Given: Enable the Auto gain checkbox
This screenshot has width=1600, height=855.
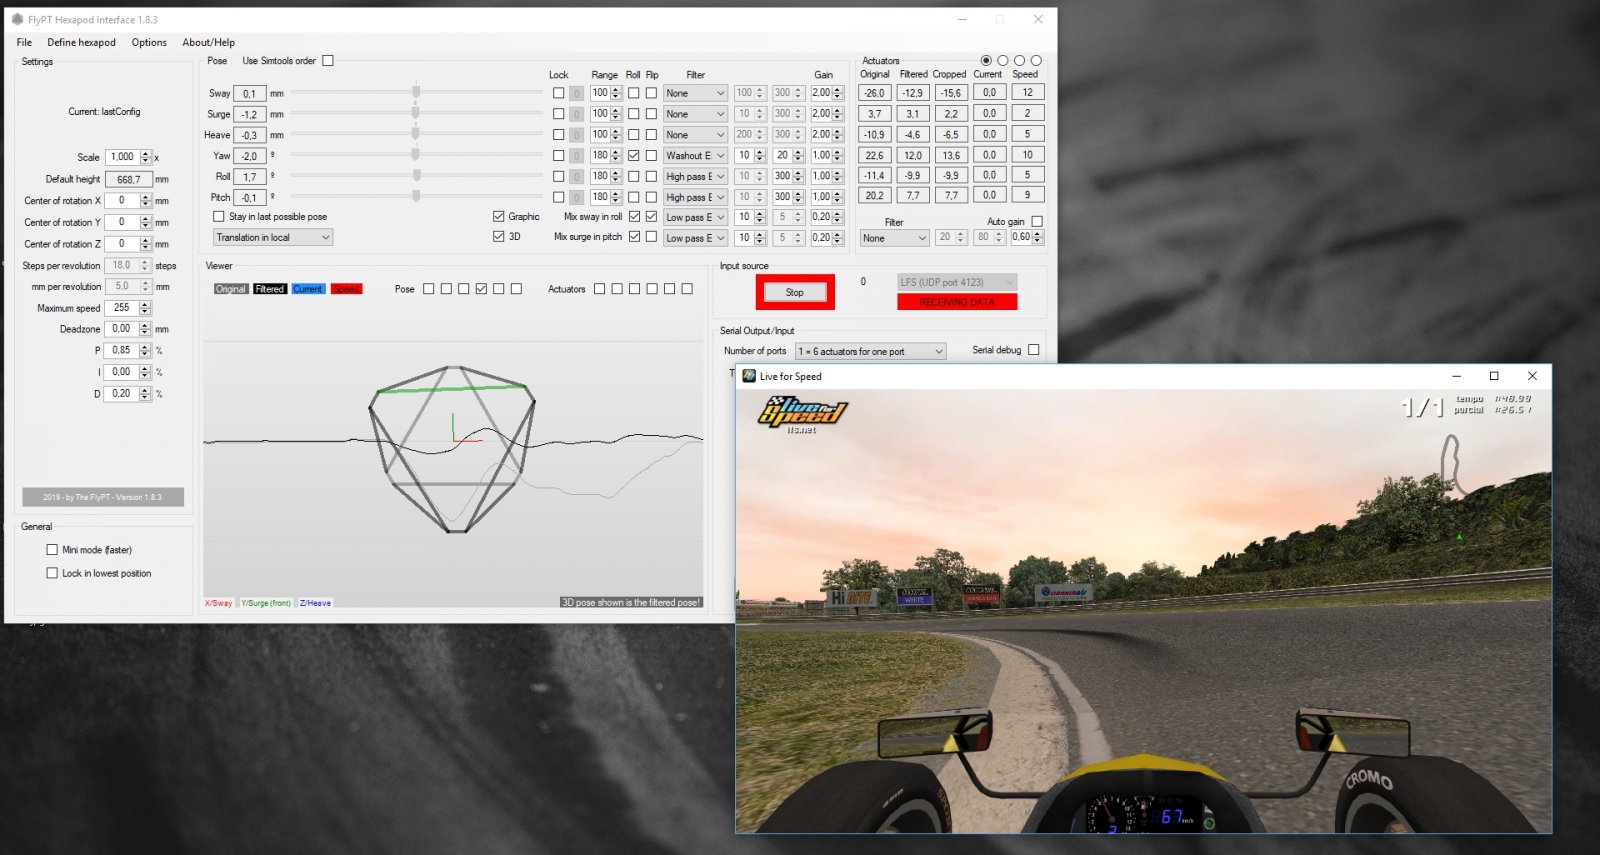Looking at the screenshot, I should (x=1037, y=221).
